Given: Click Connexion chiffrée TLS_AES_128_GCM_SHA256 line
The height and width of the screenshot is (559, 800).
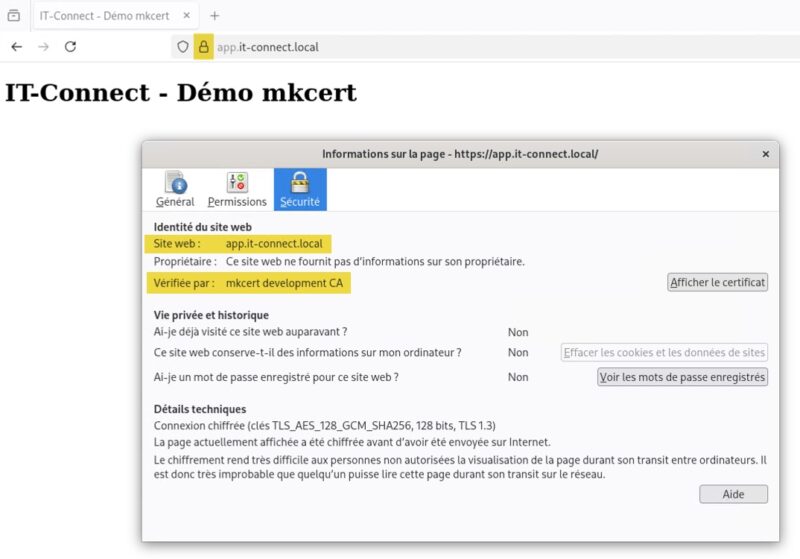Looking at the screenshot, I should click(x=324, y=426).
